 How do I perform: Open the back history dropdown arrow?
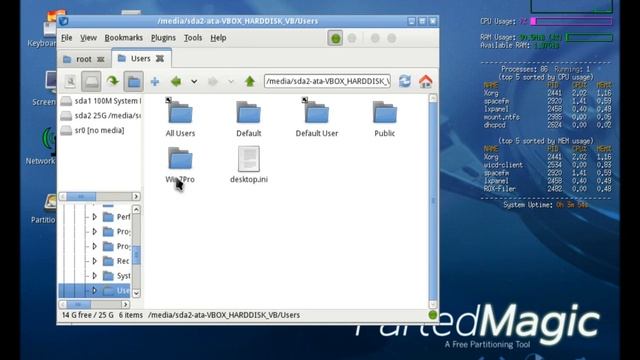194,82
